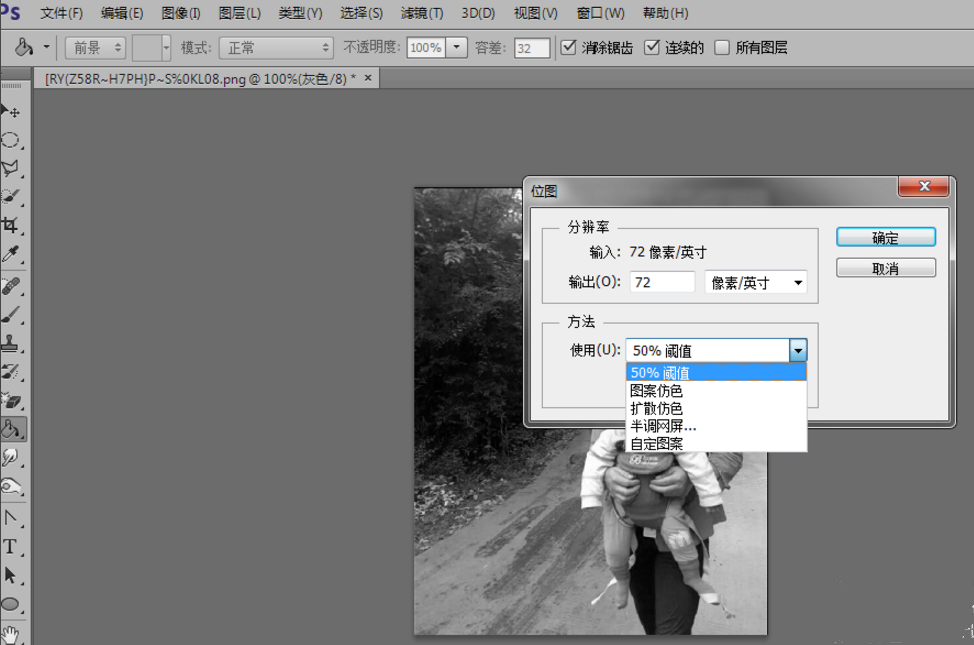Expand the 不透明度 value dropdown

[457, 47]
